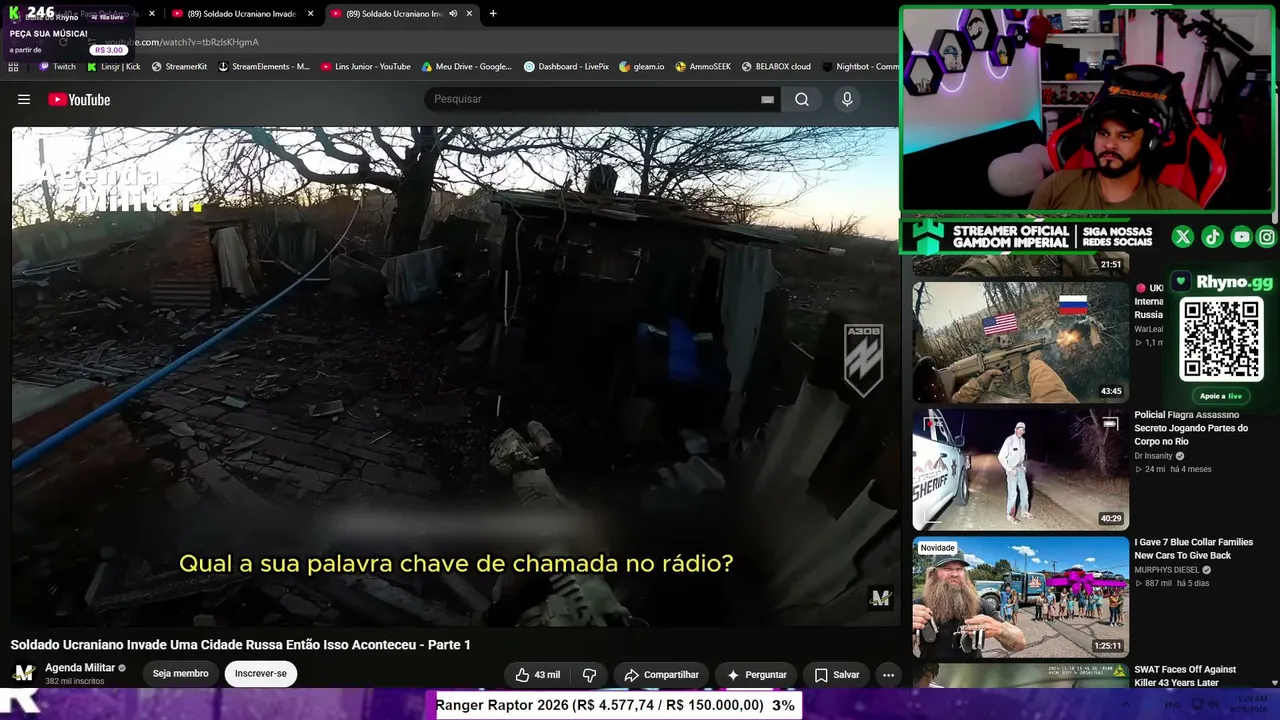Open the Agenda Militar channel avatar
This screenshot has width=1280, height=720.
point(24,673)
